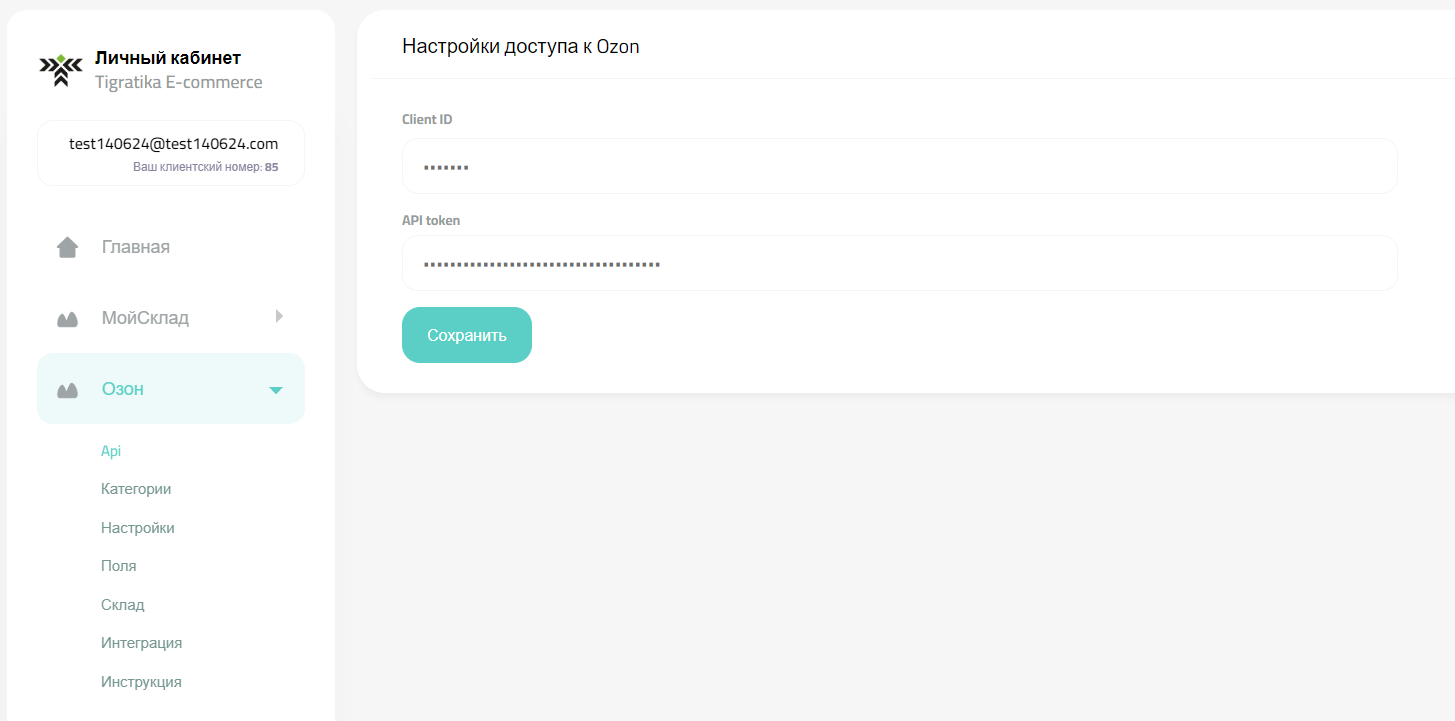Viewport: 1455px width, 721px height.
Task: Open the Поля submenu item
Action: [x=119, y=566]
